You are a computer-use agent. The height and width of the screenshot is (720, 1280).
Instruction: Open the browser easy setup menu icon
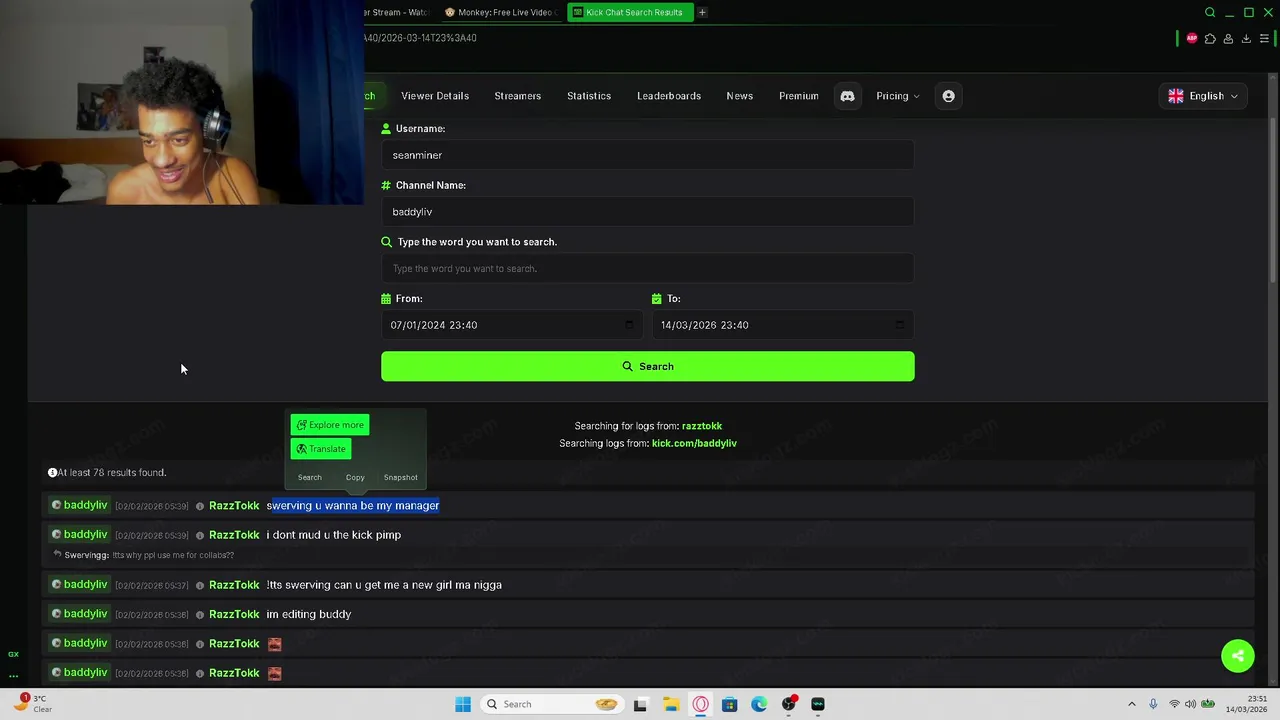[1264, 38]
